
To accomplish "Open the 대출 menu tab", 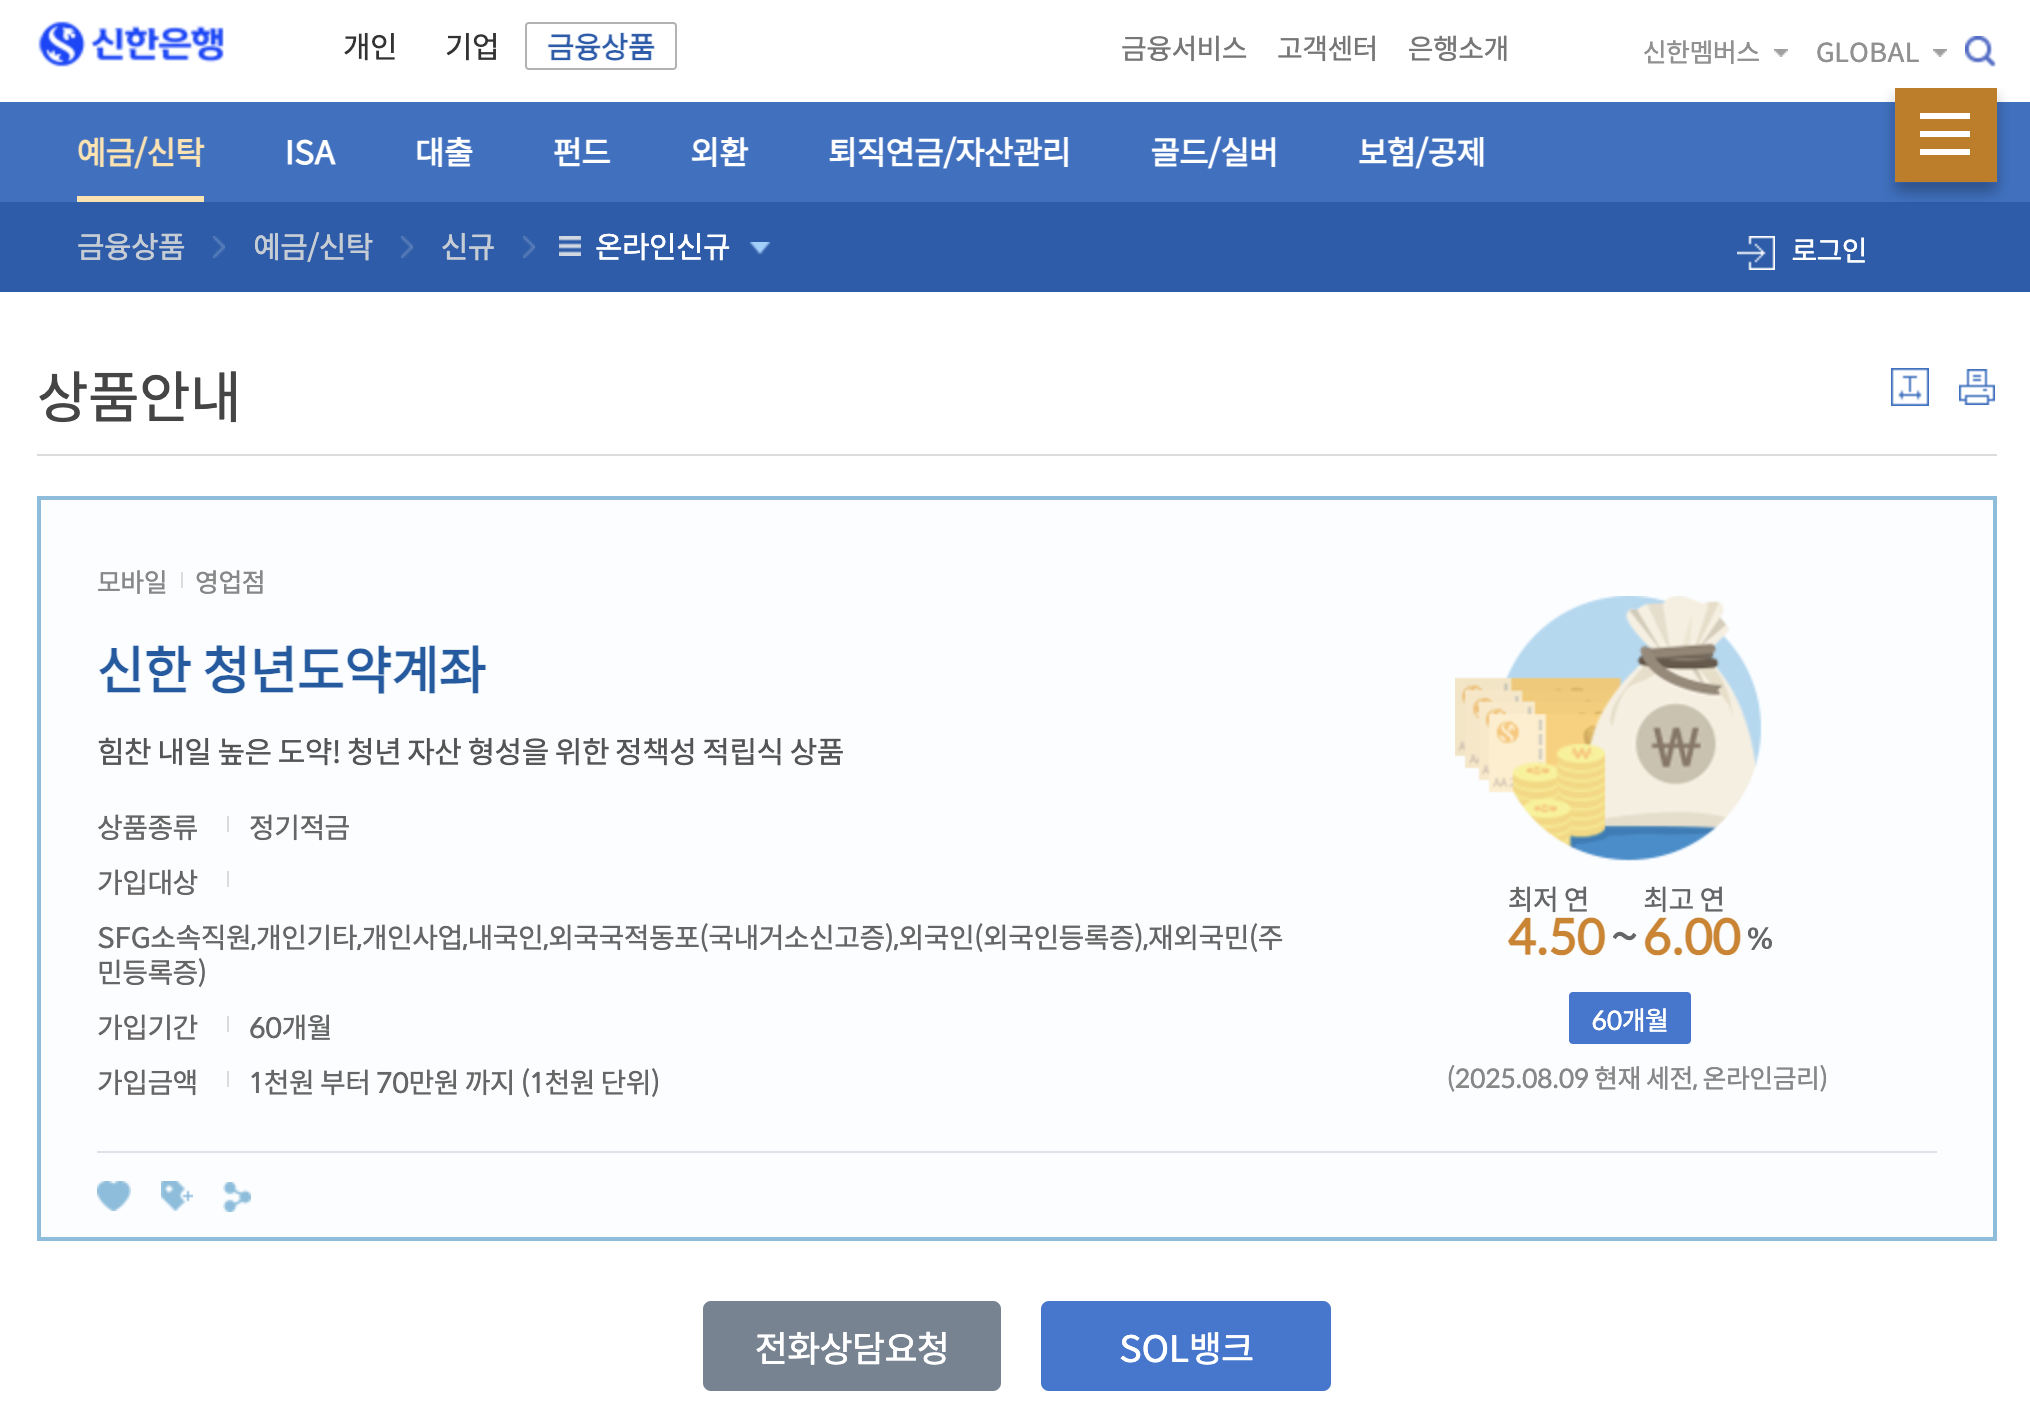I will 444,152.
